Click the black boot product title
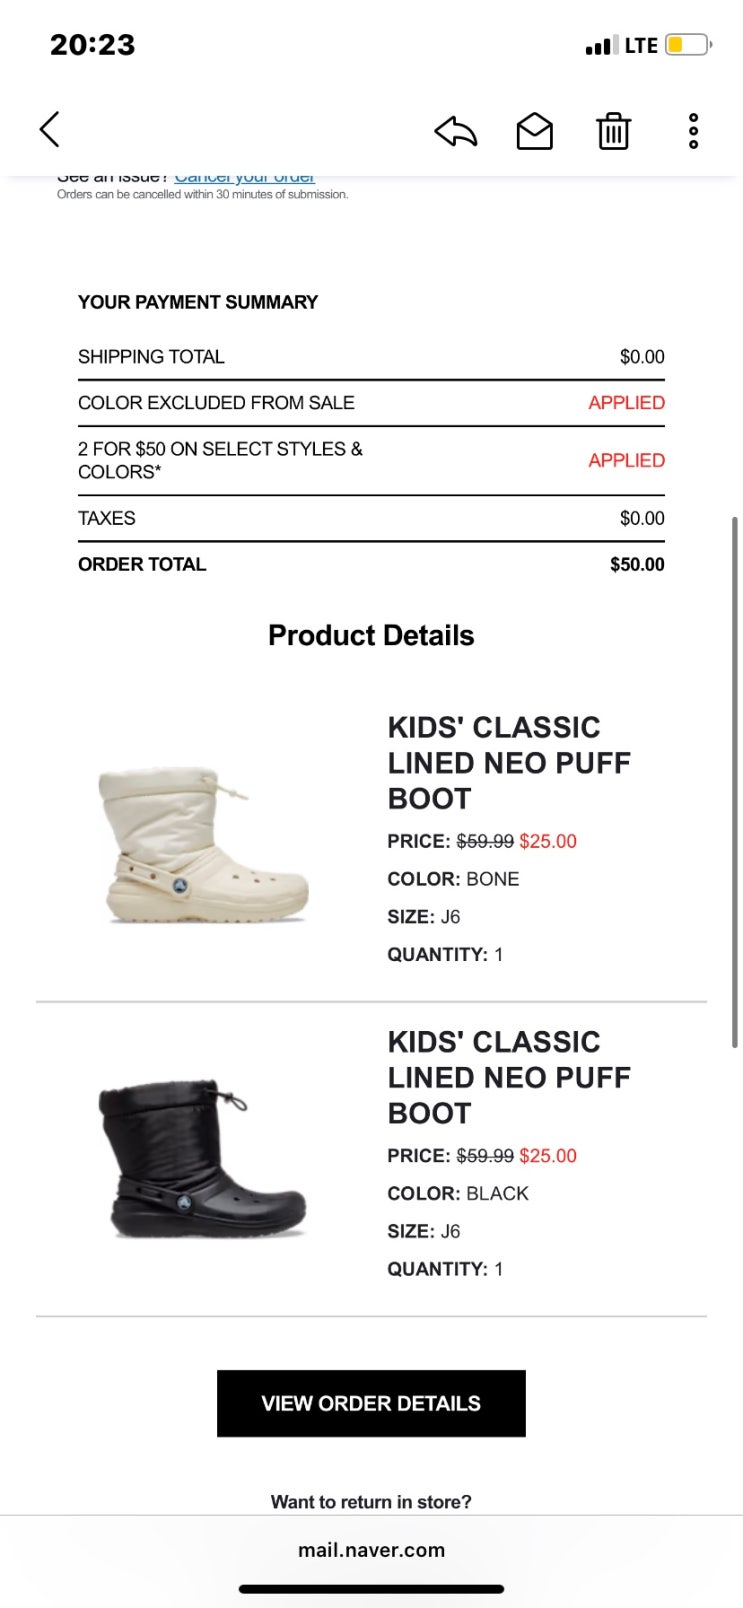Image resolution: width=743 pixels, height=1608 pixels. point(509,1078)
